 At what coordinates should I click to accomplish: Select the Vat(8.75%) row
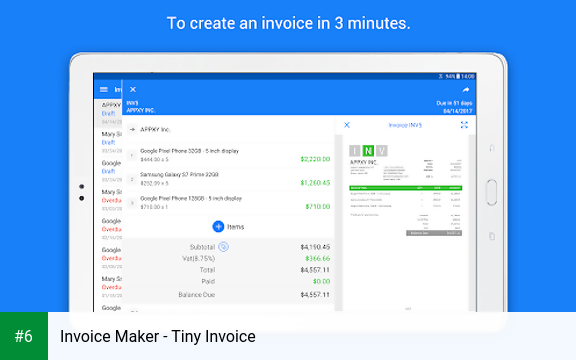click(228, 259)
